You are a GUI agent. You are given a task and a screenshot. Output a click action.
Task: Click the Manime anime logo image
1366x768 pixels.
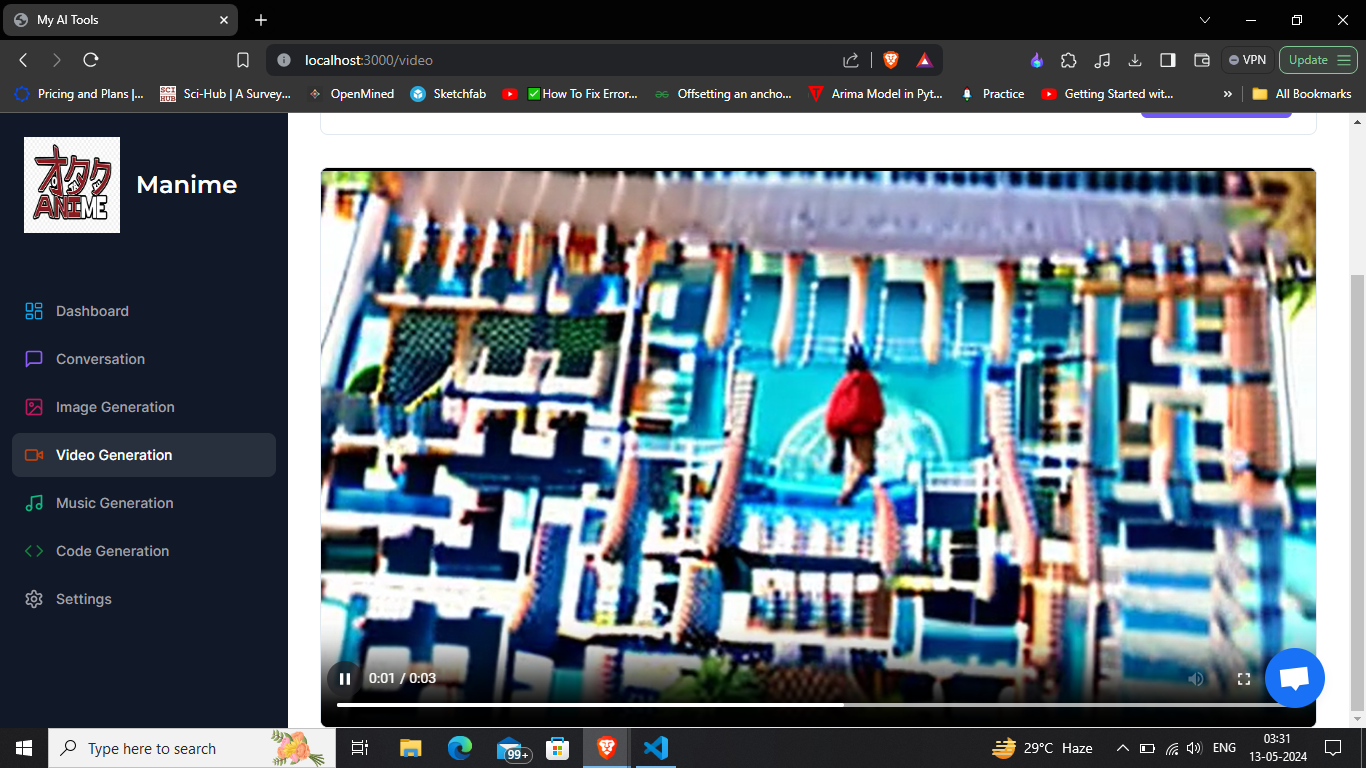point(72,185)
